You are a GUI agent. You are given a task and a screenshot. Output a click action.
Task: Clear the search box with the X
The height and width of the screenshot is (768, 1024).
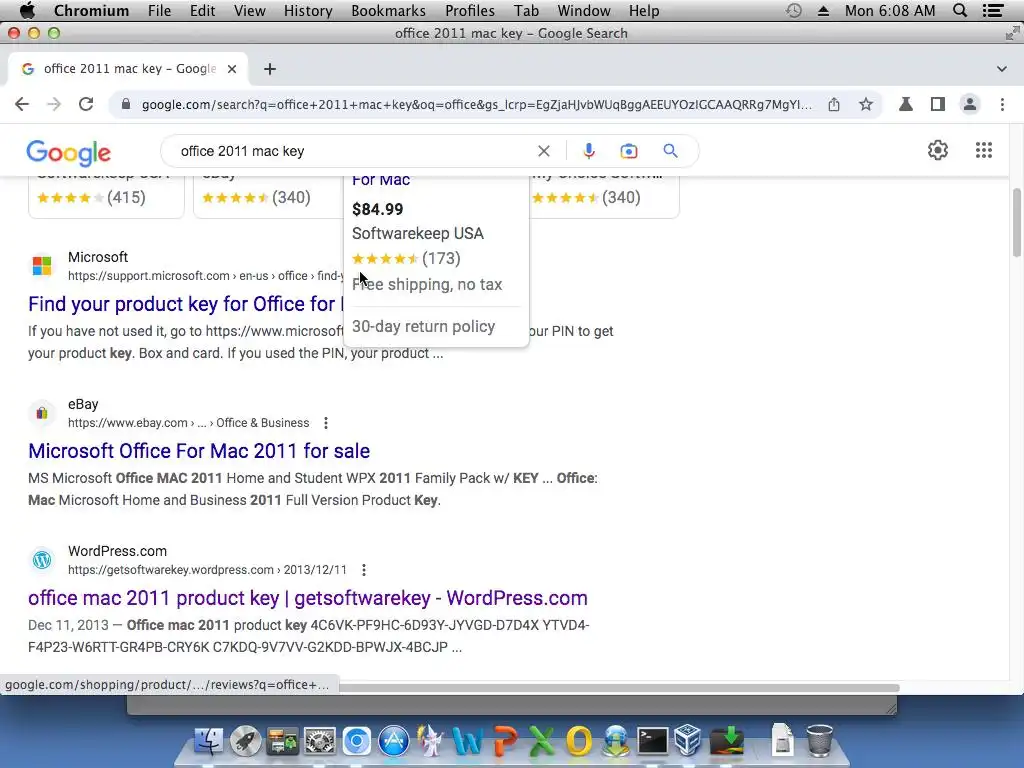click(543, 152)
